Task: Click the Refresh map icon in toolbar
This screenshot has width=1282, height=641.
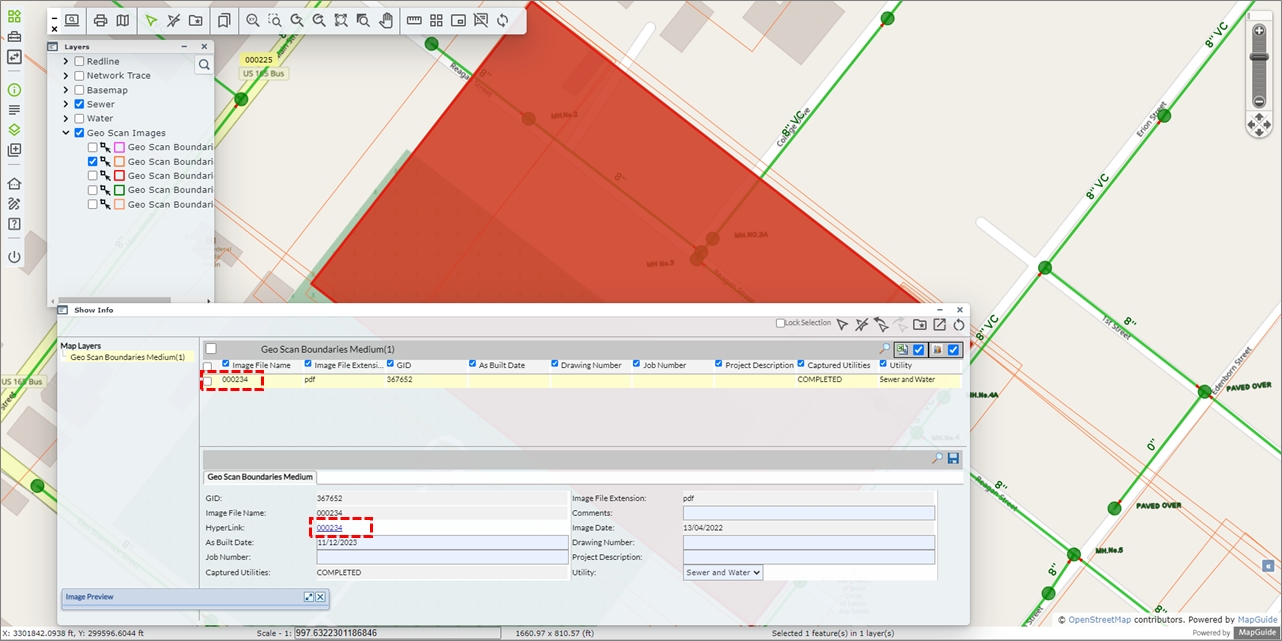Action: [x=502, y=20]
